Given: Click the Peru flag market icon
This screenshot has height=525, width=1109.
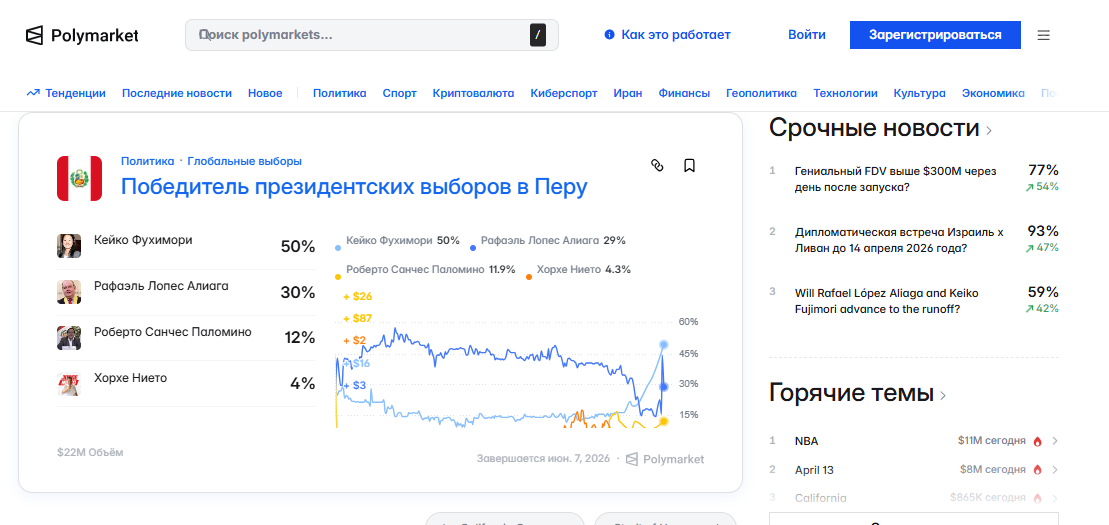Looking at the screenshot, I should pos(79,178).
